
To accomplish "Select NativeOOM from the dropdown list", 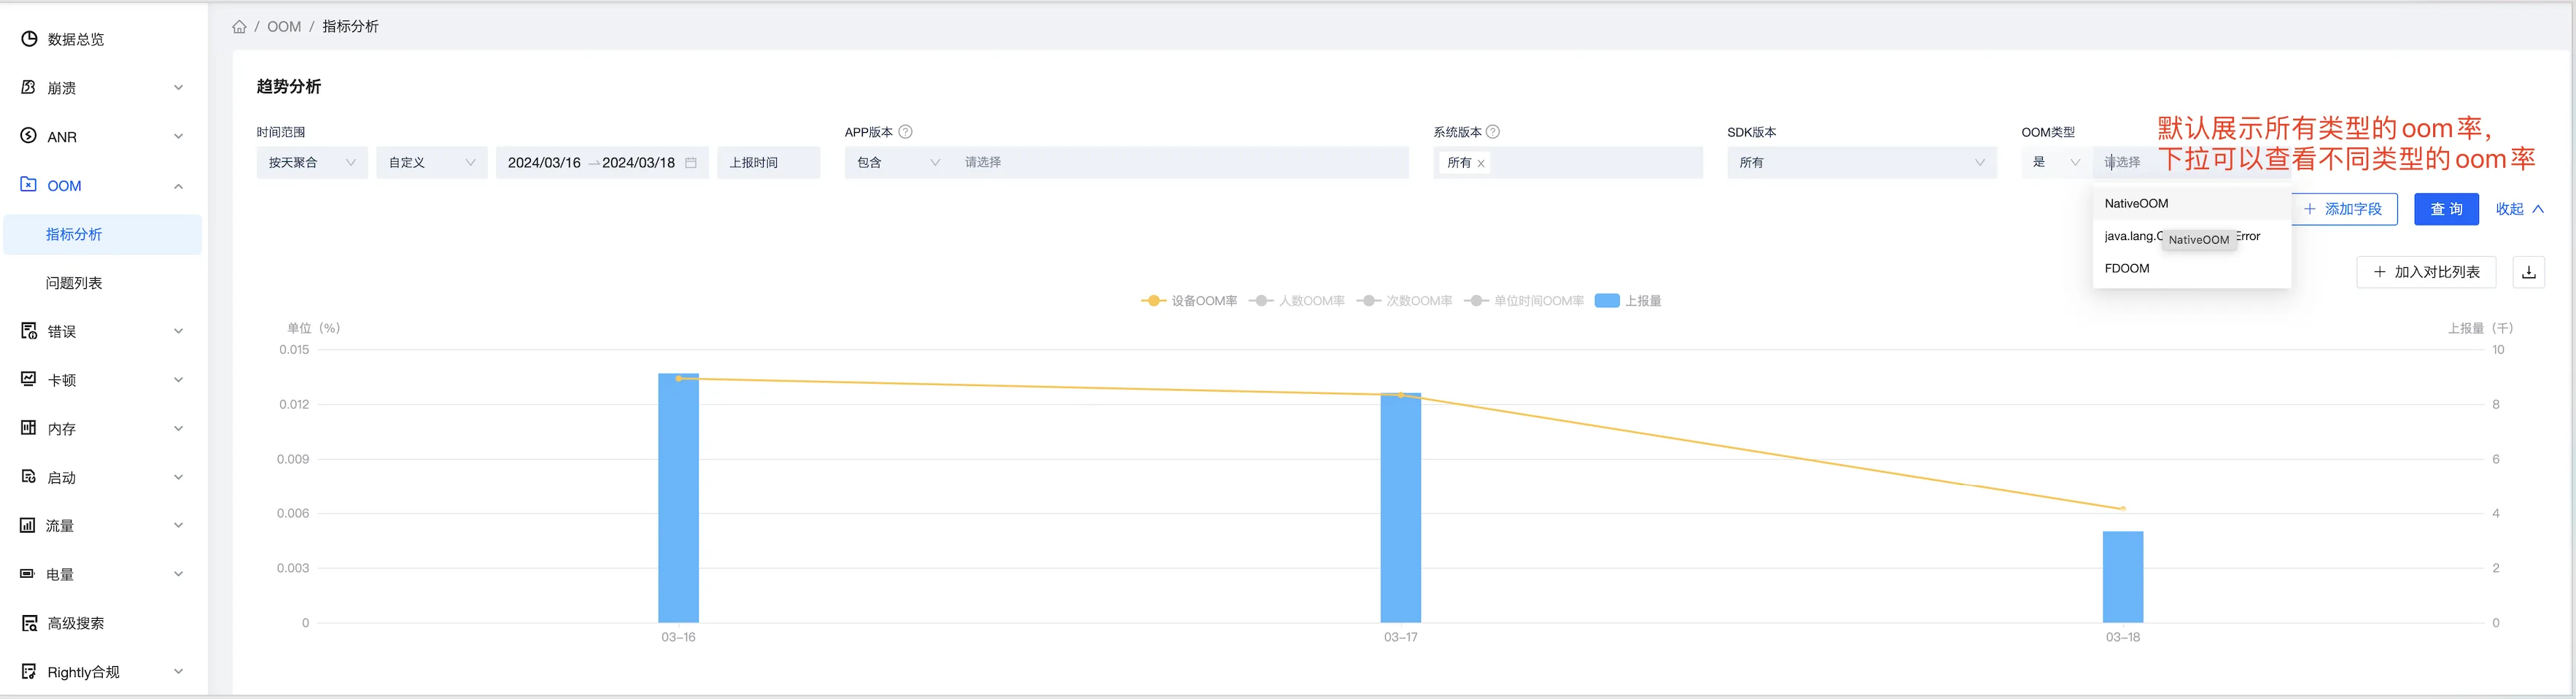I will click(x=2190, y=203).
